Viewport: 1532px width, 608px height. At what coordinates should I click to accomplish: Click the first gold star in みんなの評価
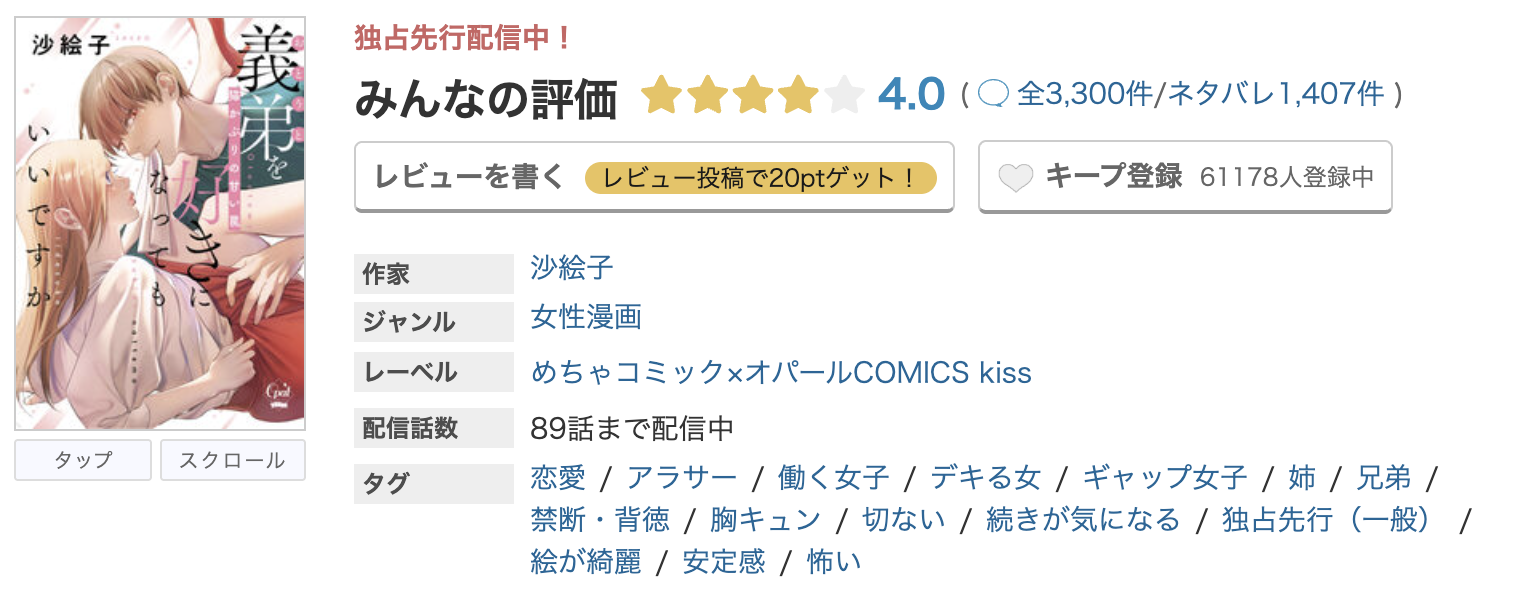pos(662,93)
